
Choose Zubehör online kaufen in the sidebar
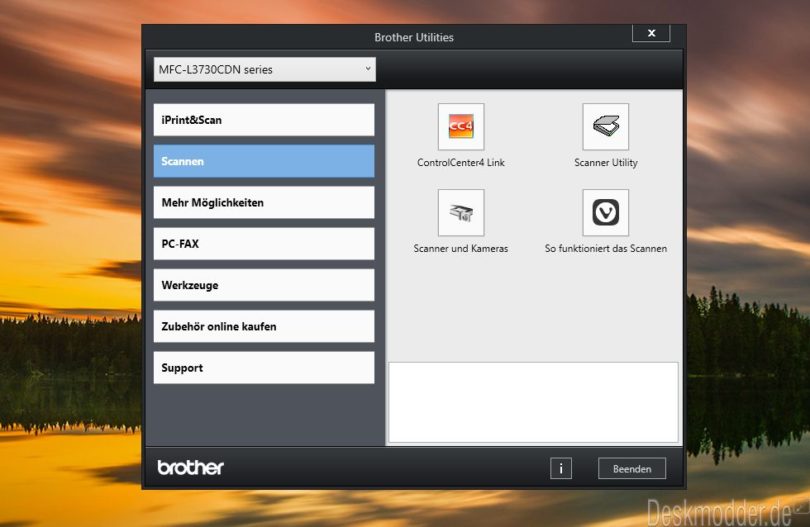click(x=264, y=326)
